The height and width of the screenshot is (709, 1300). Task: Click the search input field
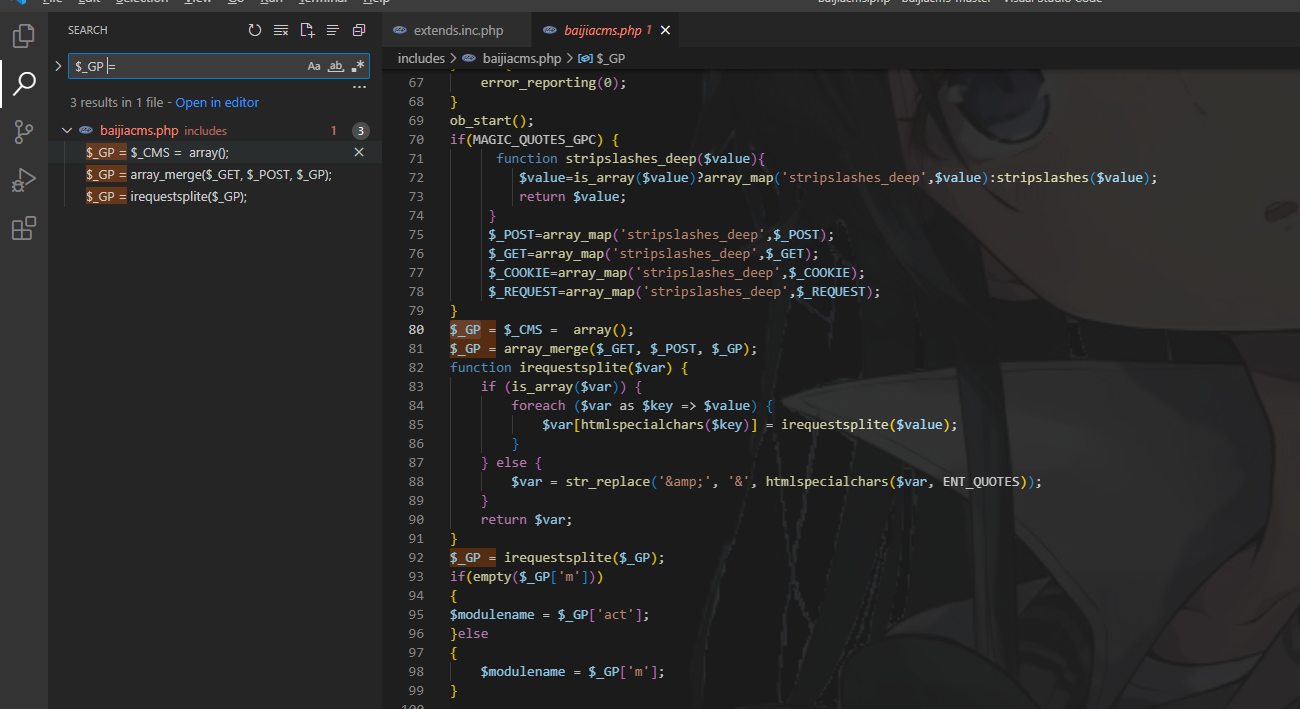(x=185, y=66)
